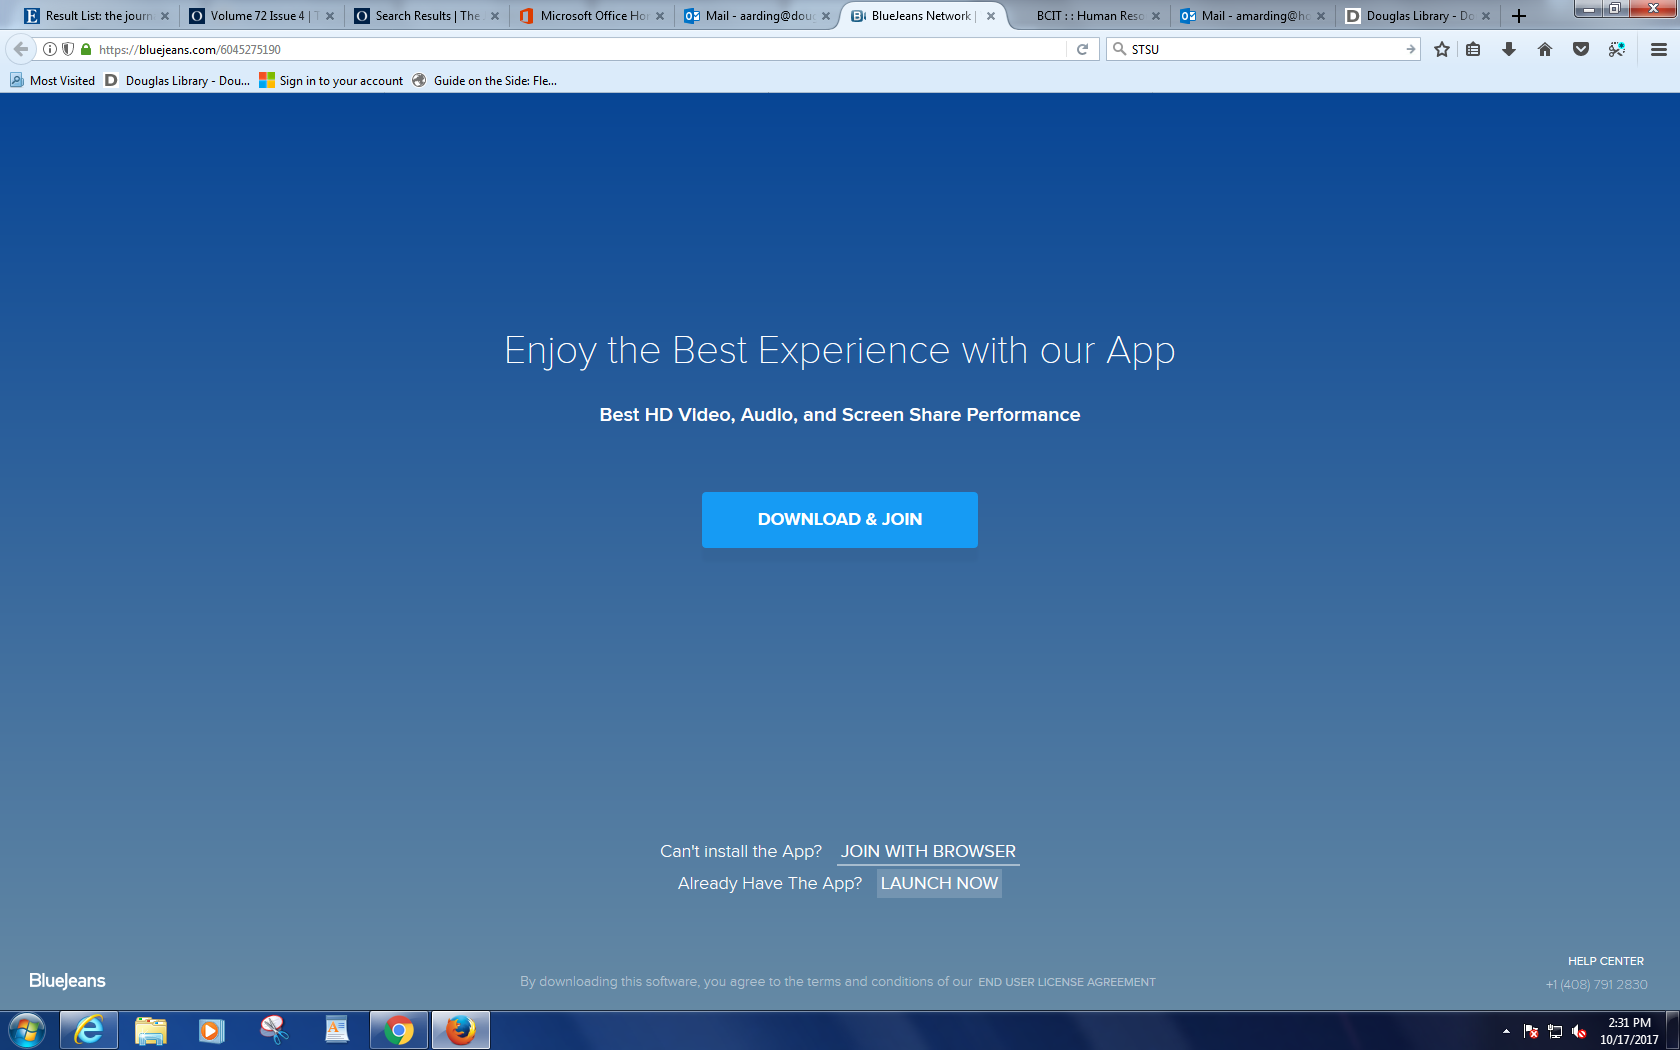The image size is (1680, 1050).
Task: Open Internet Explorer from taskbar
Action: point(89,1030)
